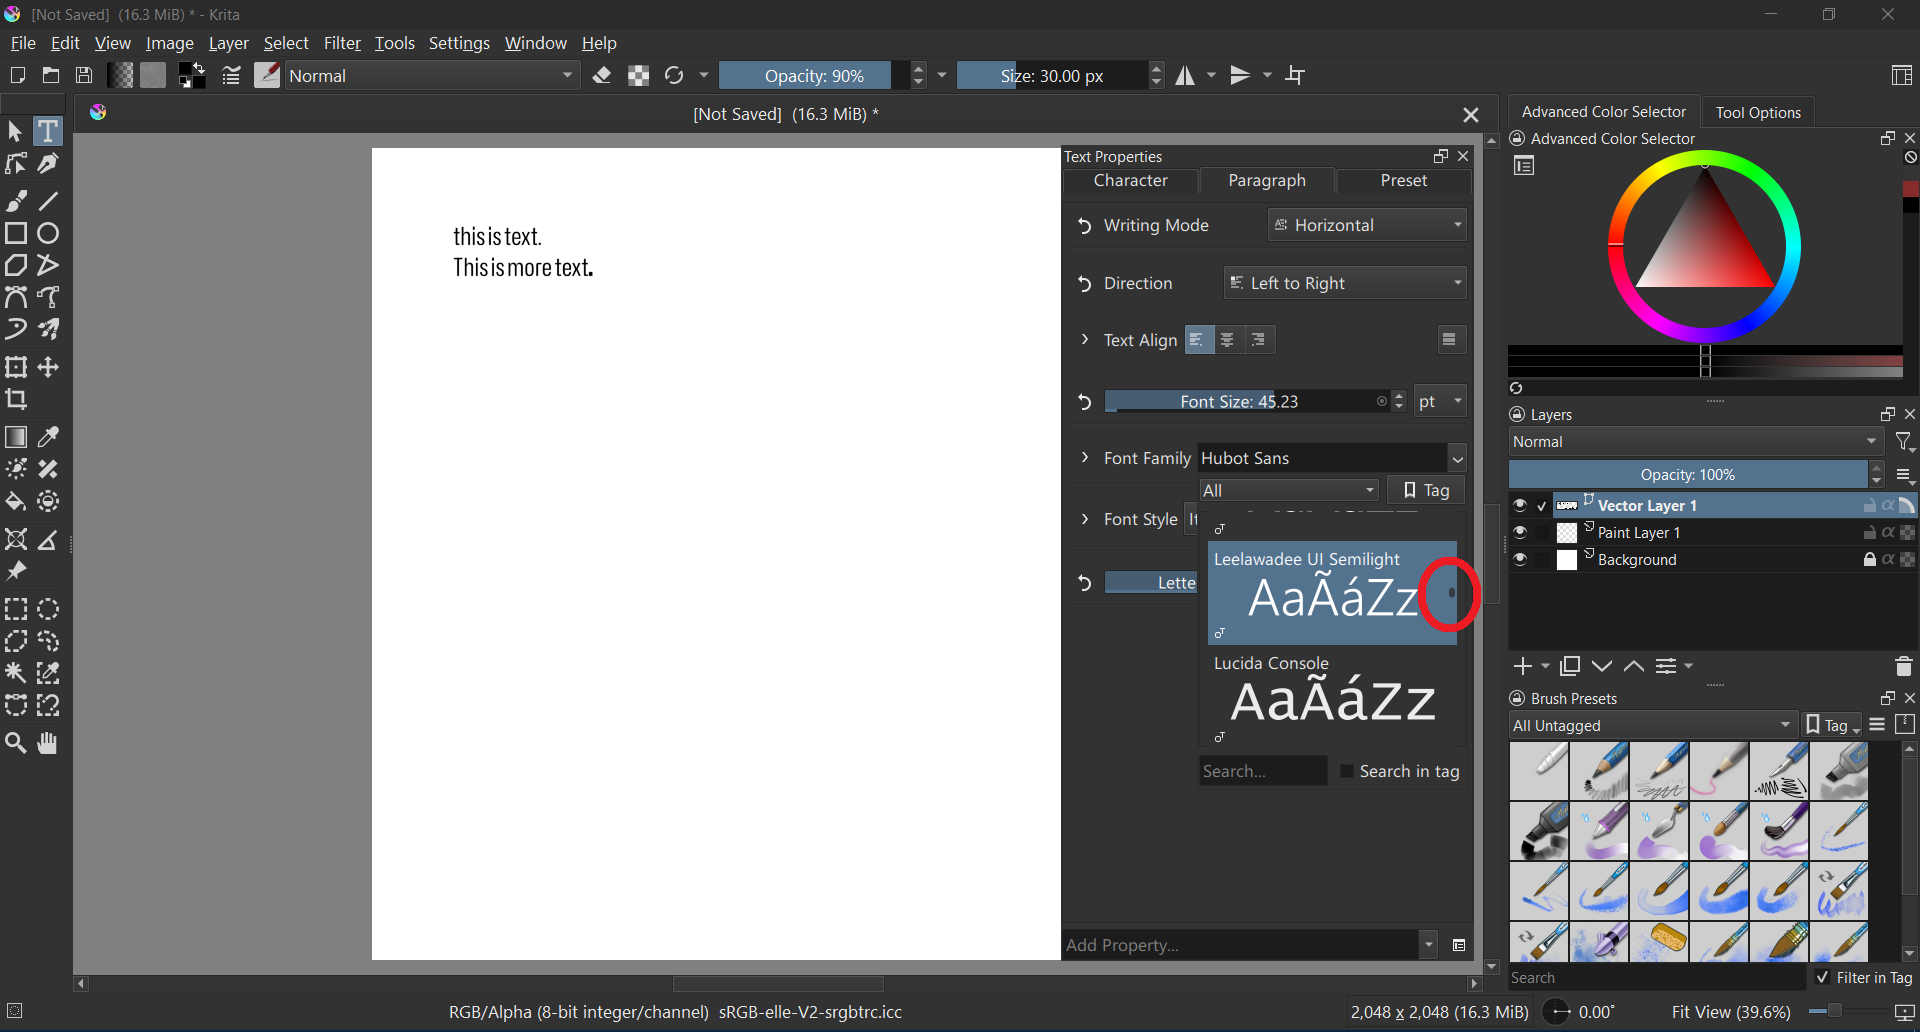1920x1032 pixels.
Task: Select the Rectangle tool
Action: point(16,233)
